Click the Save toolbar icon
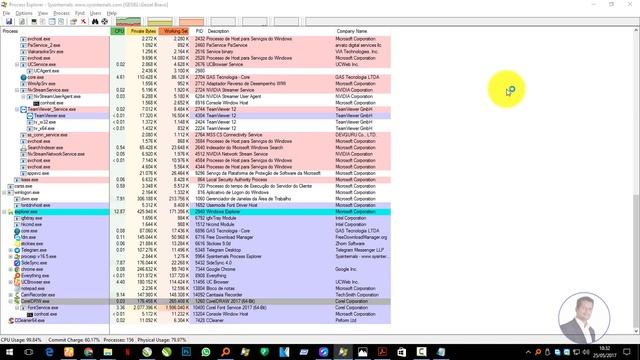This screenshot has height=360, width=640. coord(9,21)
